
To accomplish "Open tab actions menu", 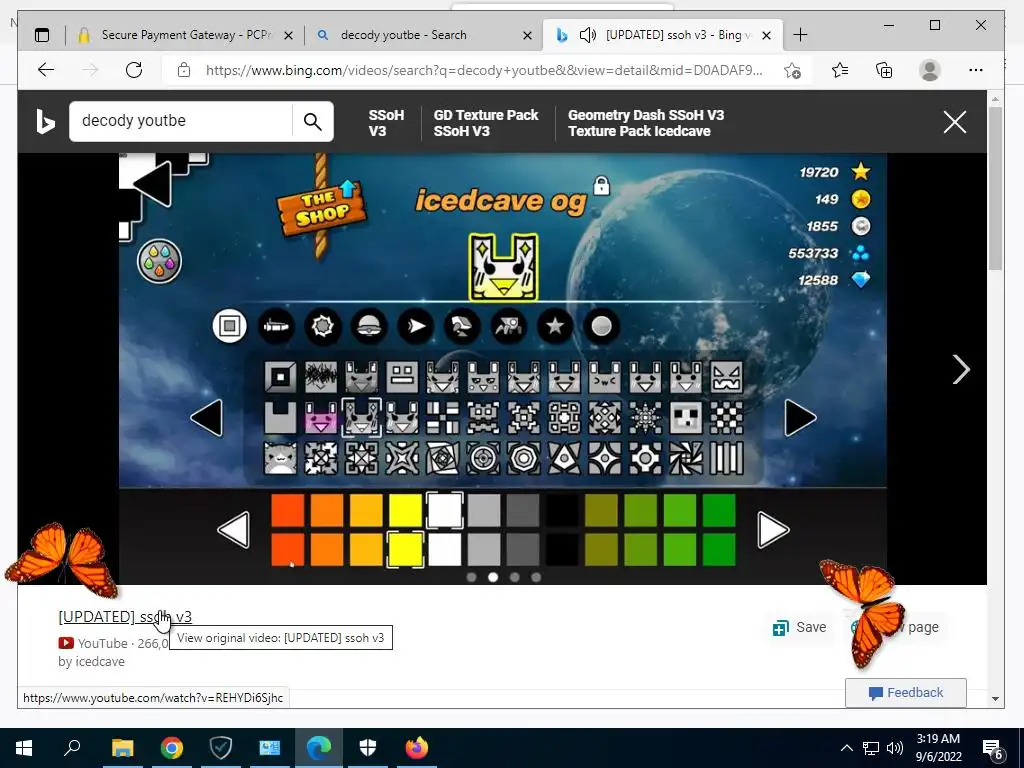I will pyautogui.click(x=42, y=35).
